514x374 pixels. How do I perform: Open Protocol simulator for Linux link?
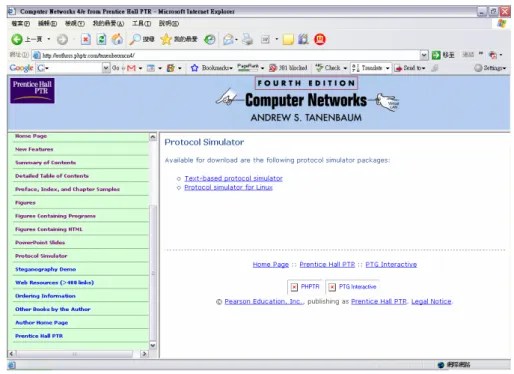tap(228, 187)
